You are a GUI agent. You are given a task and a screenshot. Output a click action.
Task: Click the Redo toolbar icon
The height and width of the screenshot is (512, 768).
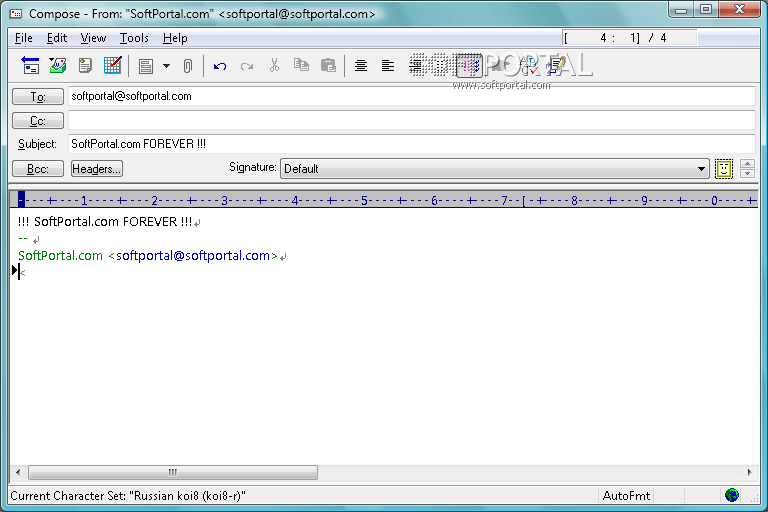pyautogui.click(x=247, y=66)
